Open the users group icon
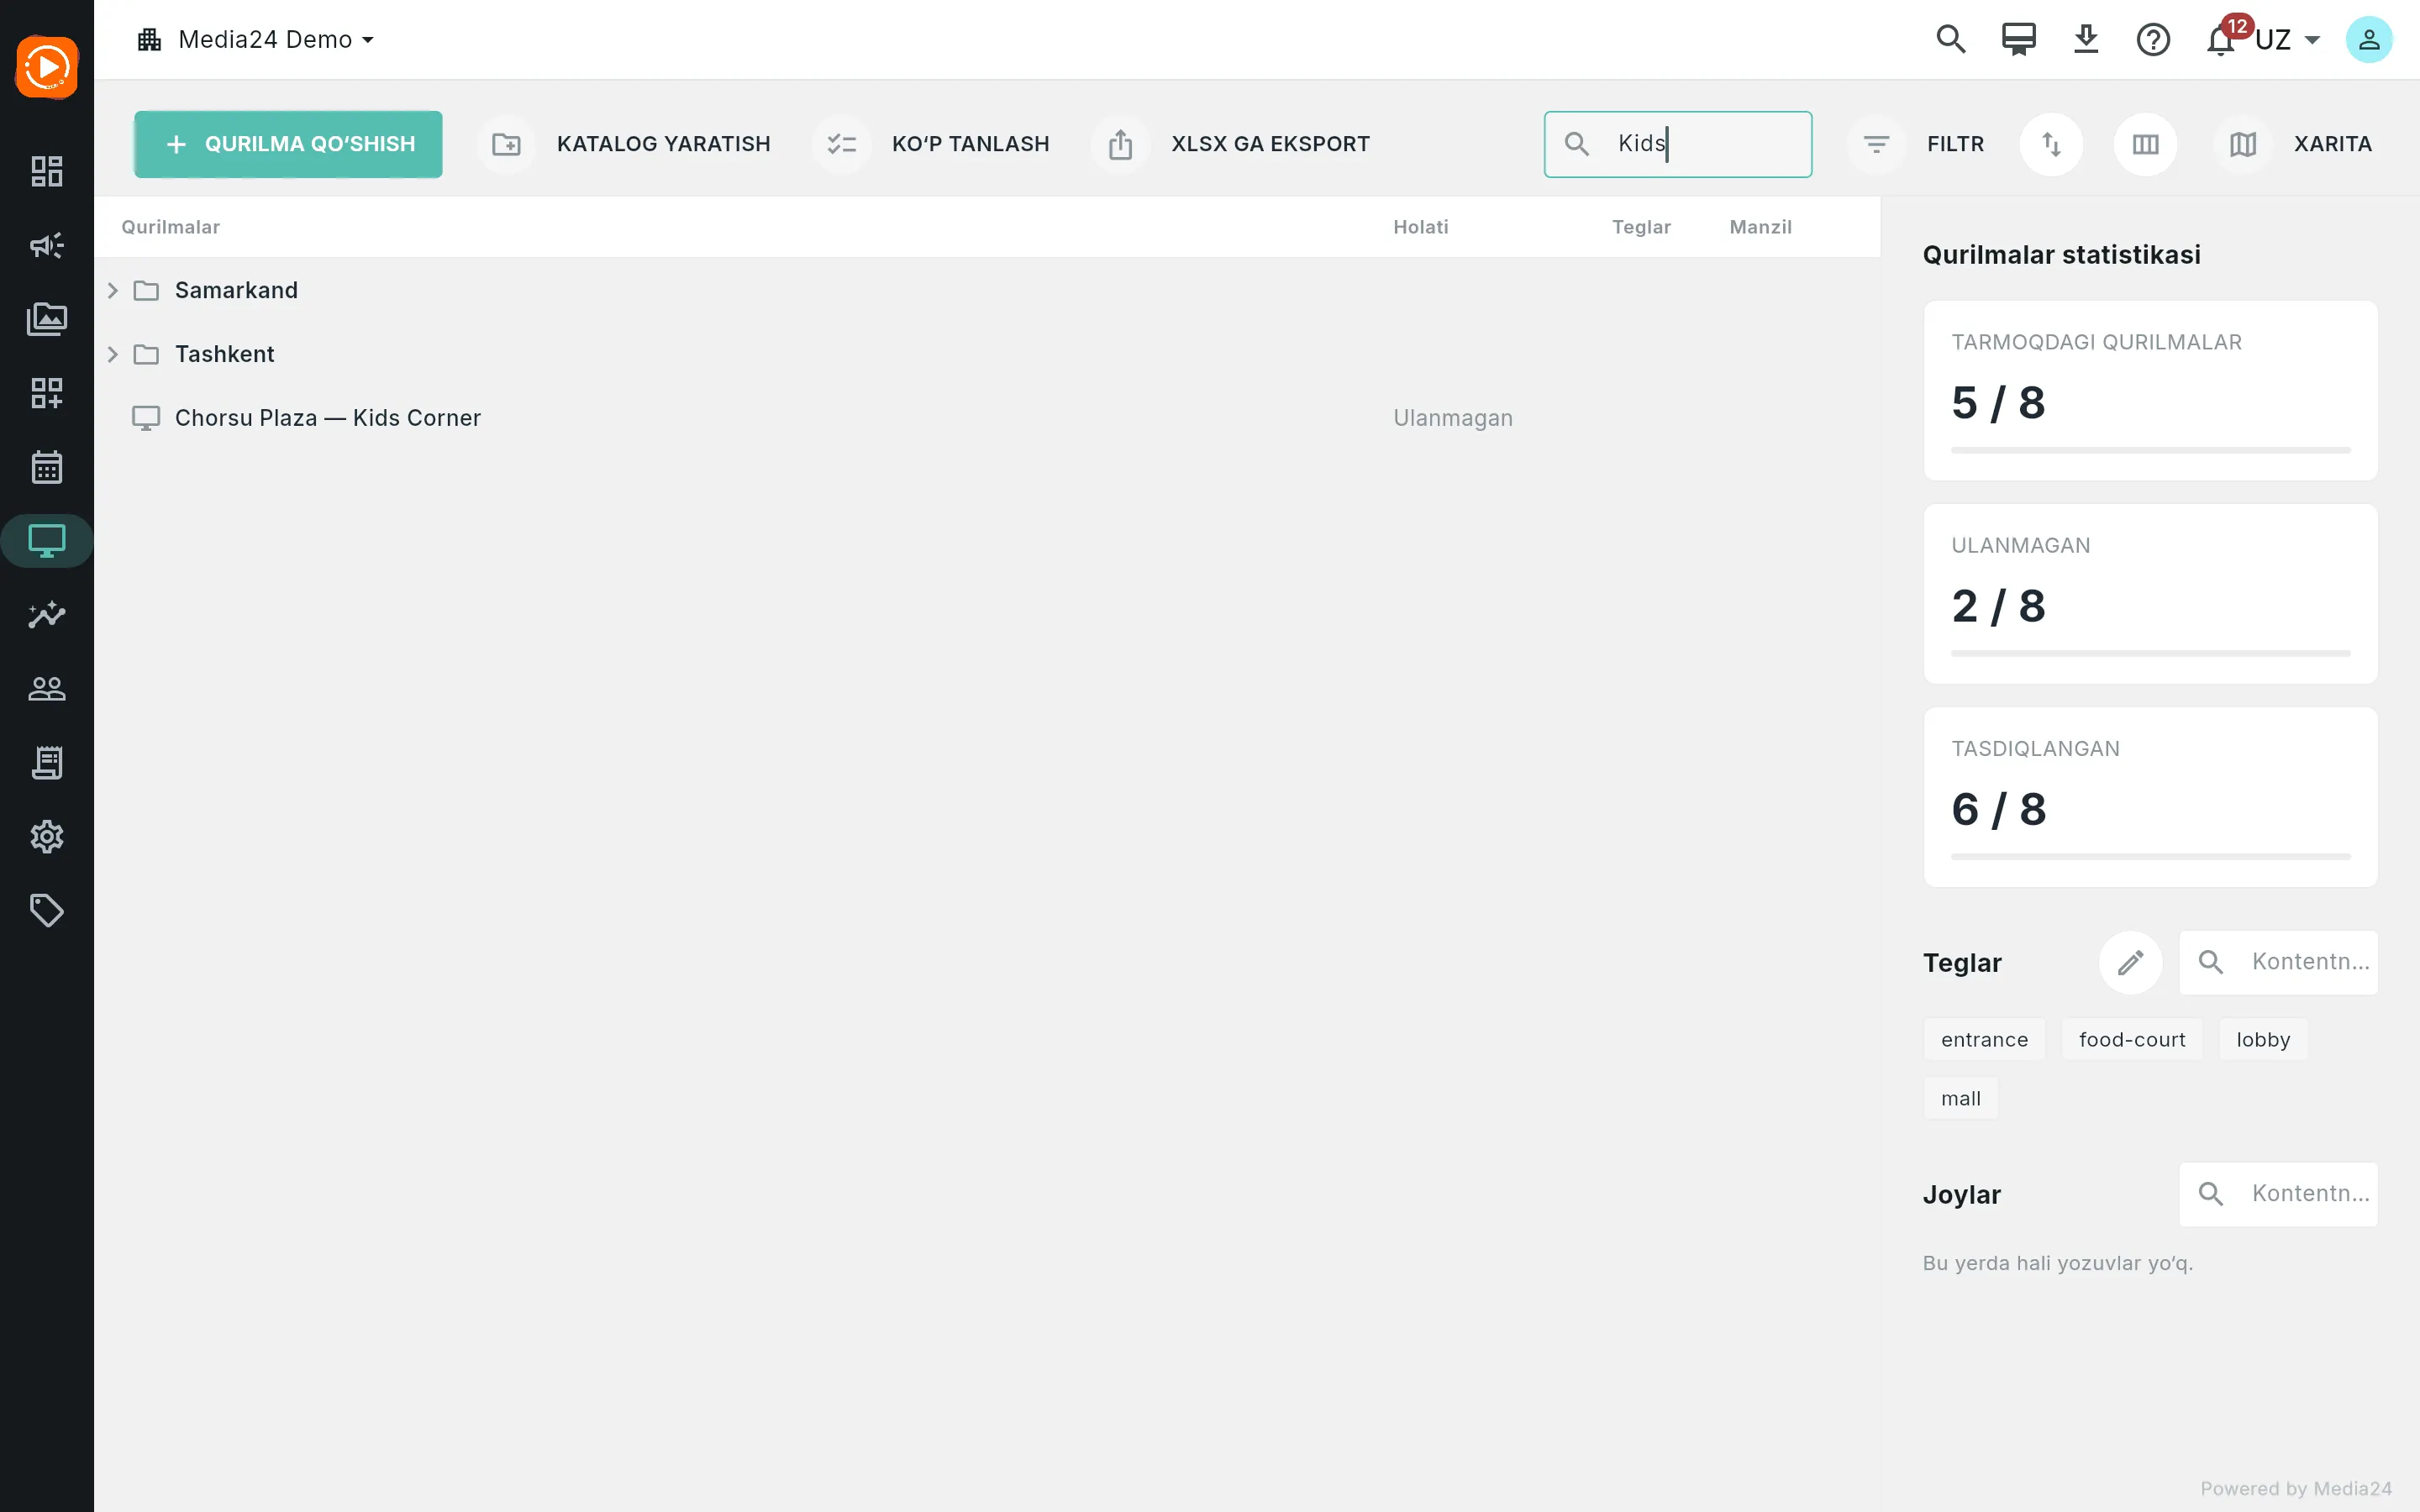Image resolution: width=2420 pixels, height=1512 pixels. 47,688
